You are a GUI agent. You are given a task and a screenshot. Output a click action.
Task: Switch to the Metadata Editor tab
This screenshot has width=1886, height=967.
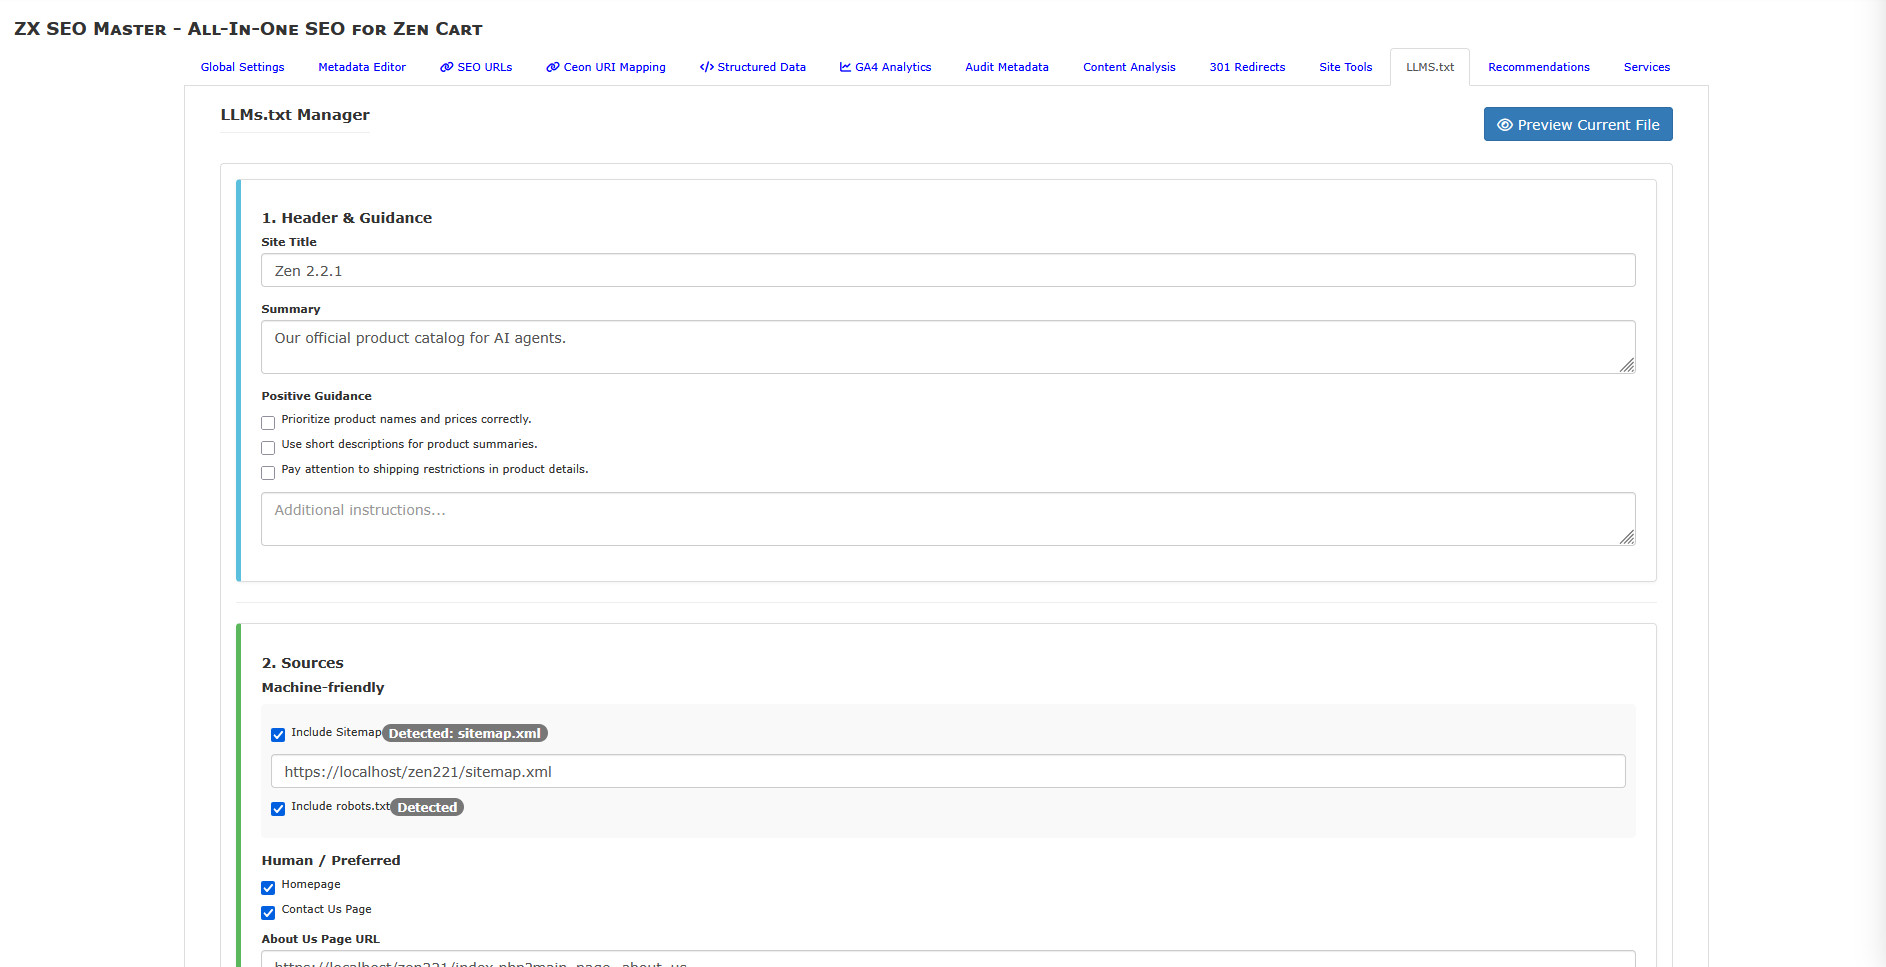pyautogui.click(x=362, y=67)
